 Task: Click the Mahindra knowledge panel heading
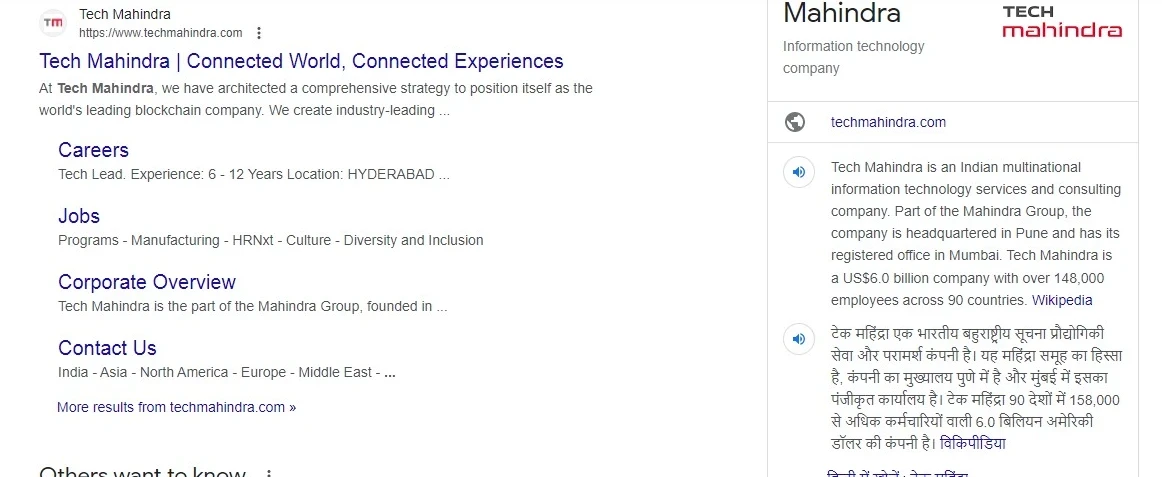pos(842,14)
